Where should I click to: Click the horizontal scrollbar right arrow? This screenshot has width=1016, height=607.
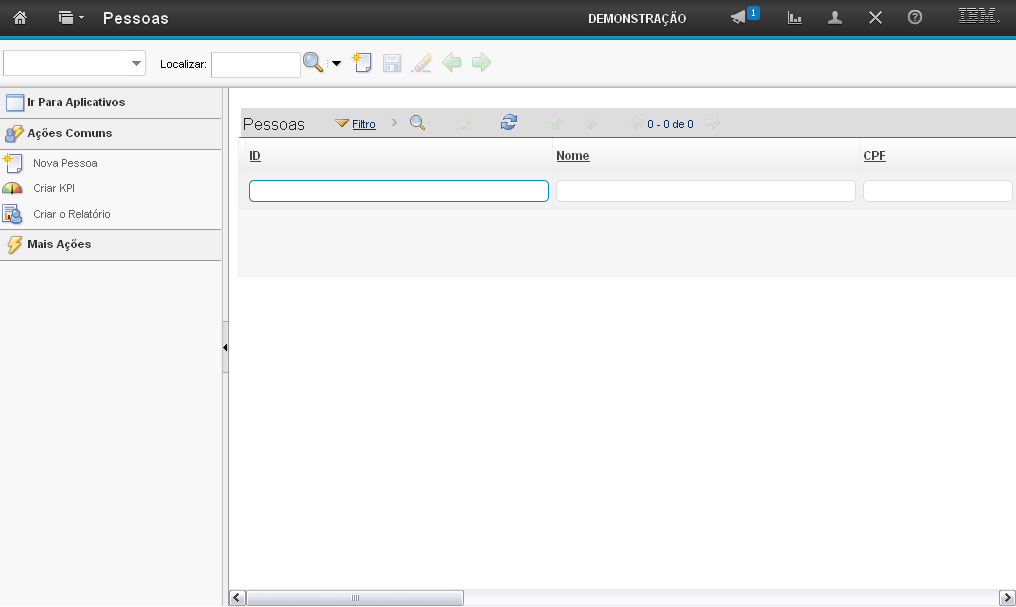pyautogui.click(x=1006, y=598)
